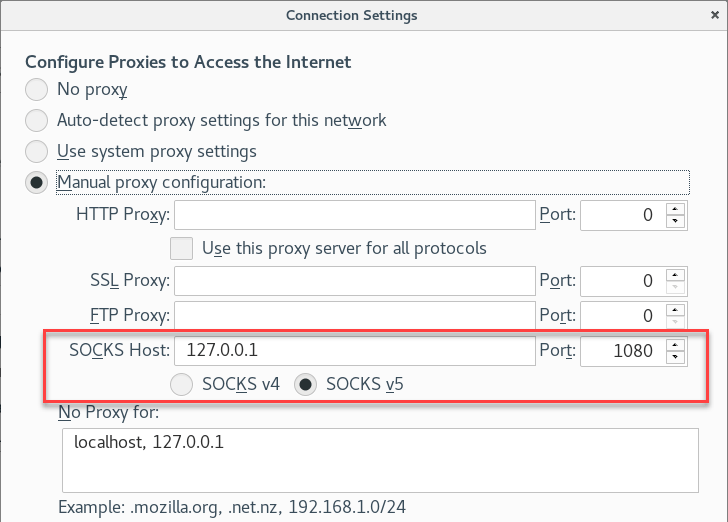This screenshot has height=522, width=728.
Task: Choose Auto-detect proxy settings for this network
Action: (x=37, y=121)
